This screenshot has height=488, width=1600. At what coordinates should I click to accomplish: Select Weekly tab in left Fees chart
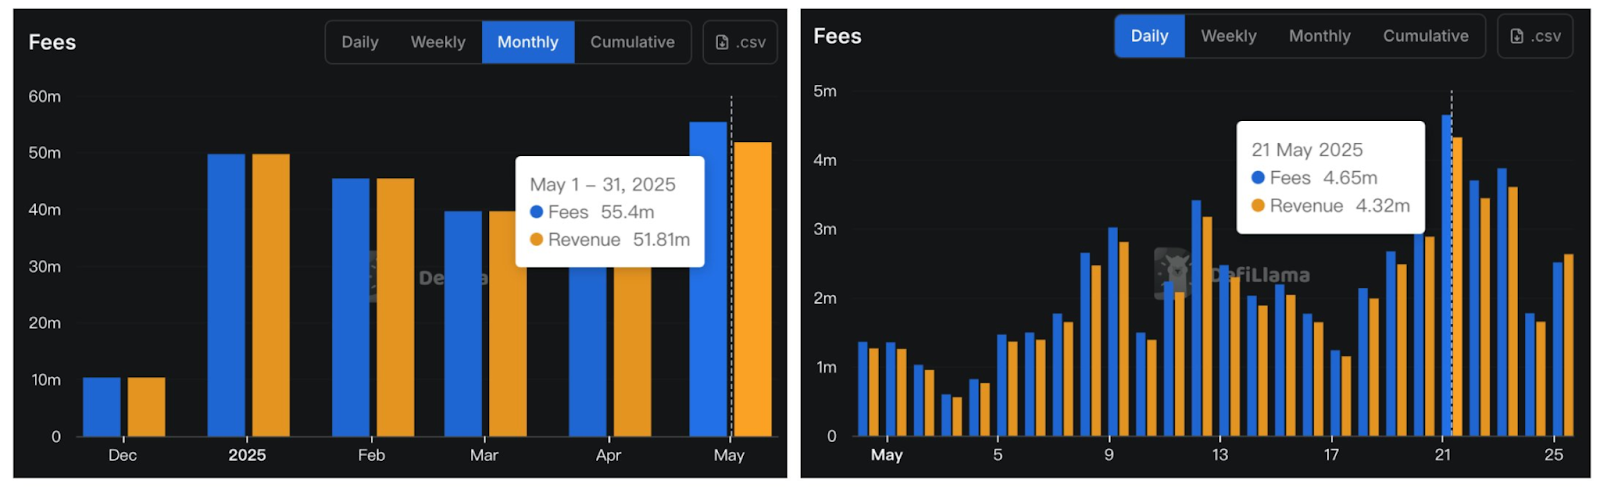click(x=438, y=42)
